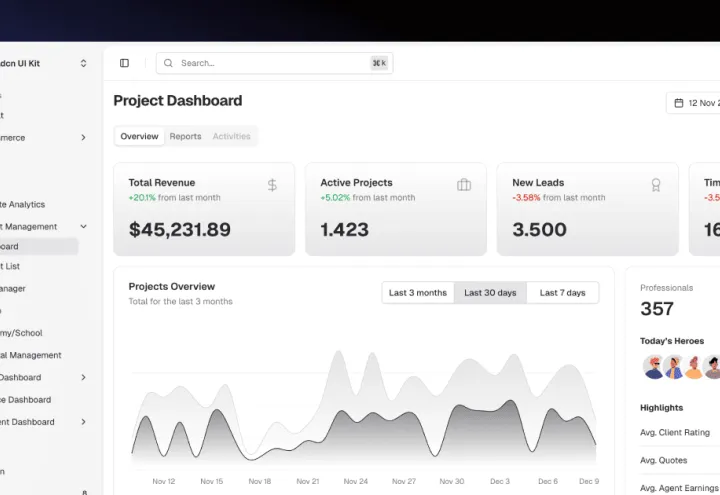
Task: Click the Nov 24 axis label
Action: click(x=356, y=481)
